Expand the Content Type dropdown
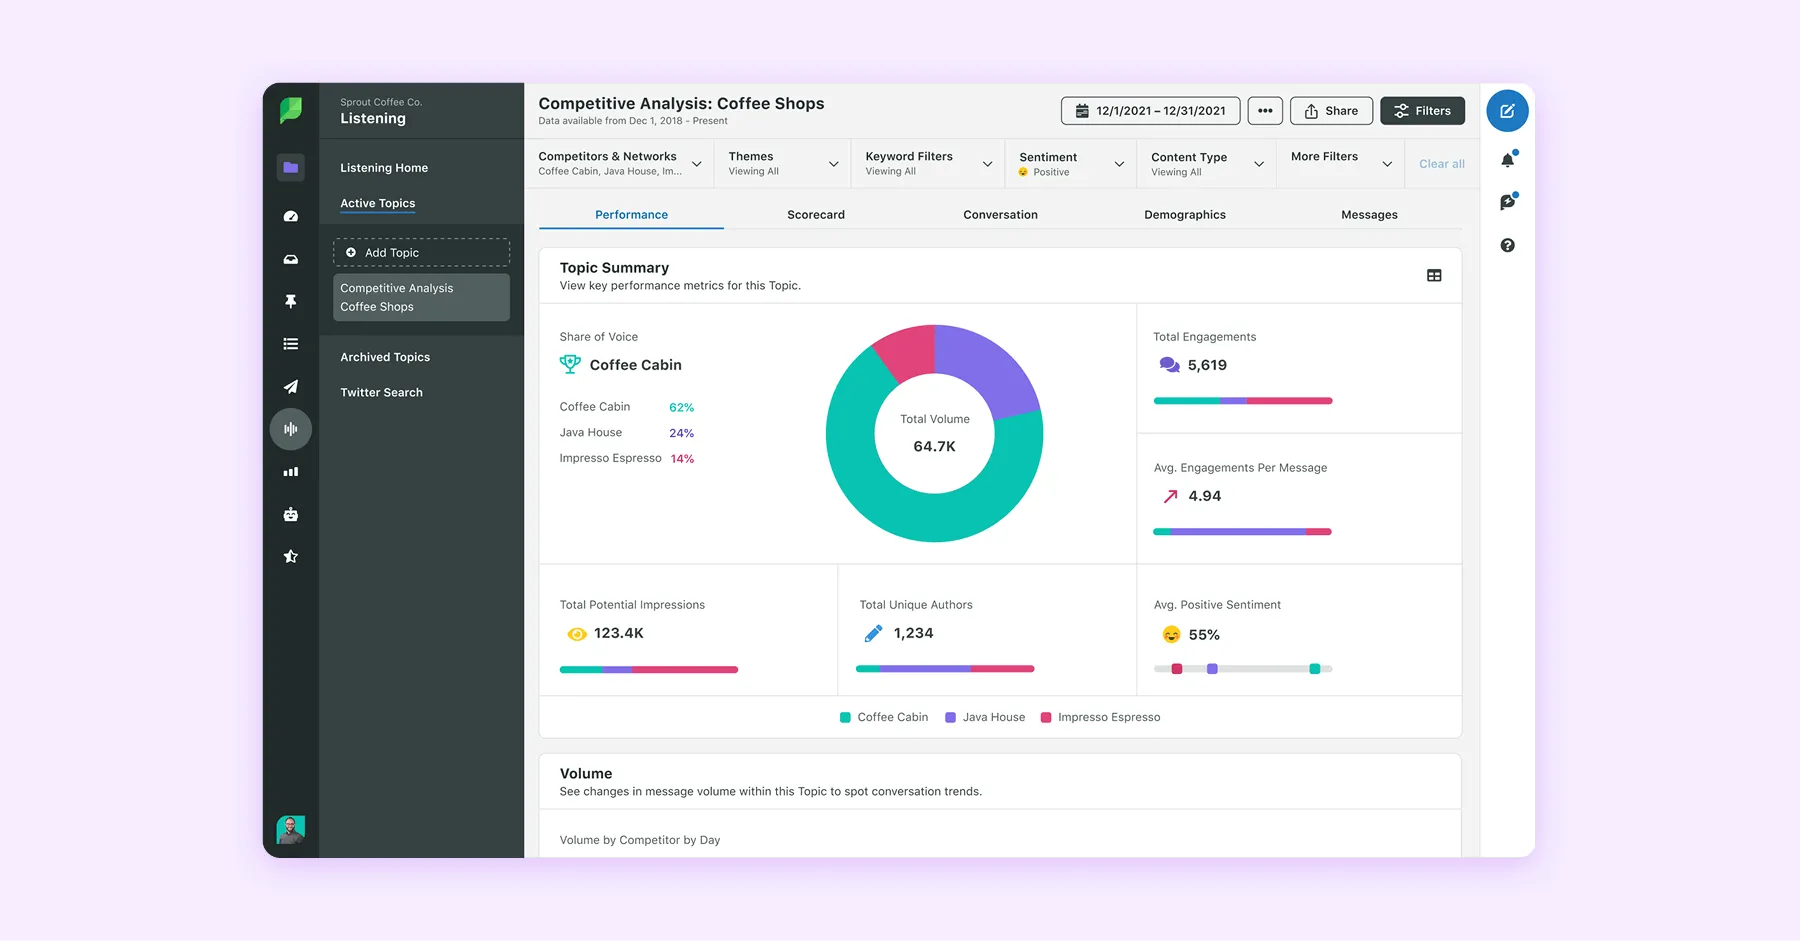 click(1207, 163)
